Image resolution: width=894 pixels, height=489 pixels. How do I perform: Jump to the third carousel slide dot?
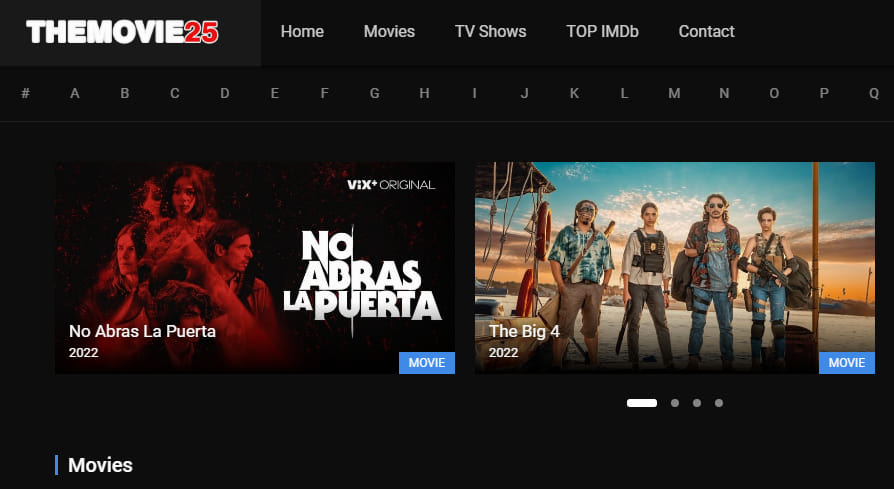697,403
